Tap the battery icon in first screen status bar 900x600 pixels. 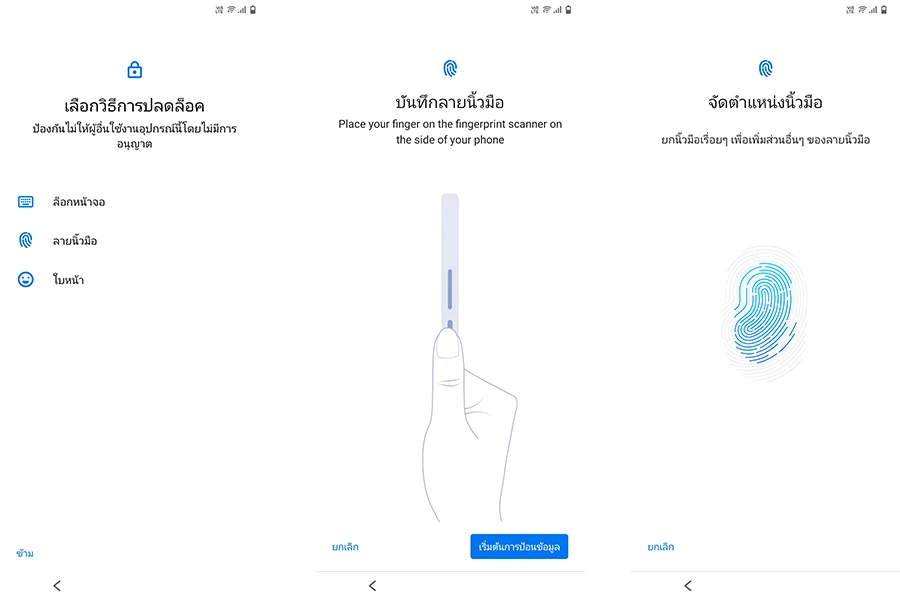tap(253, 10)
